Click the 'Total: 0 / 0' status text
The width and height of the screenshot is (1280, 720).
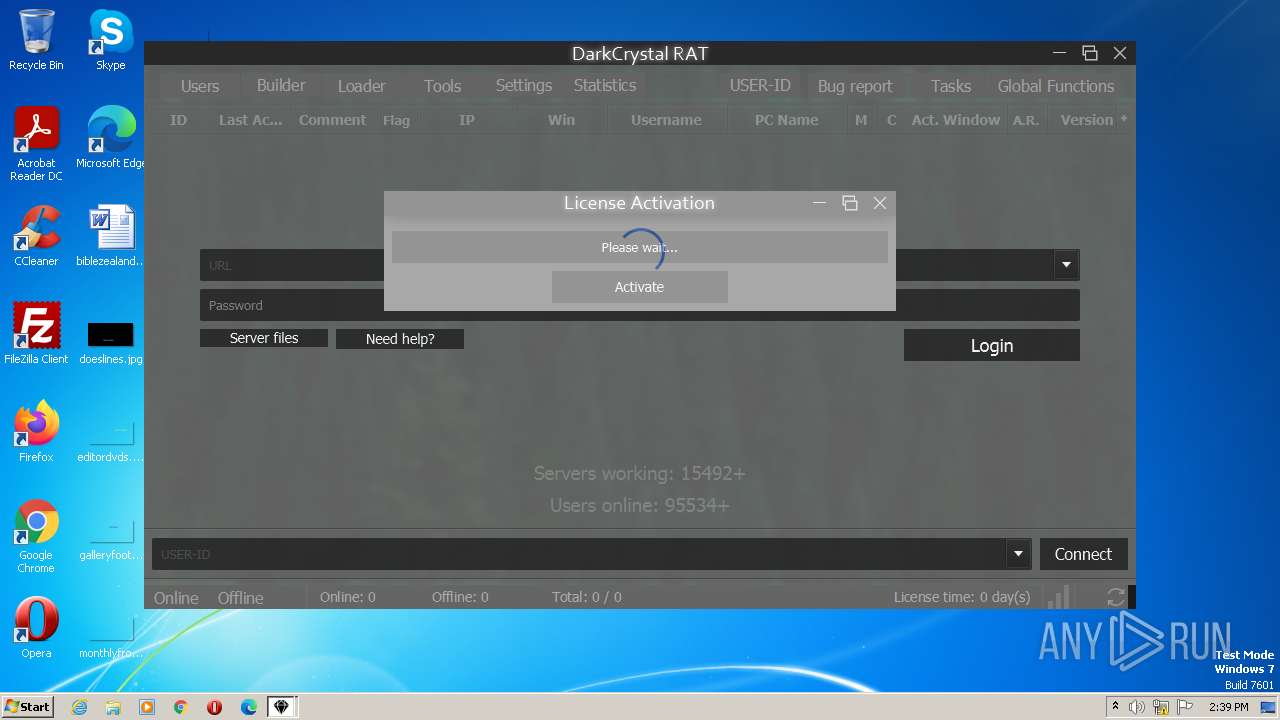[587, 597]
